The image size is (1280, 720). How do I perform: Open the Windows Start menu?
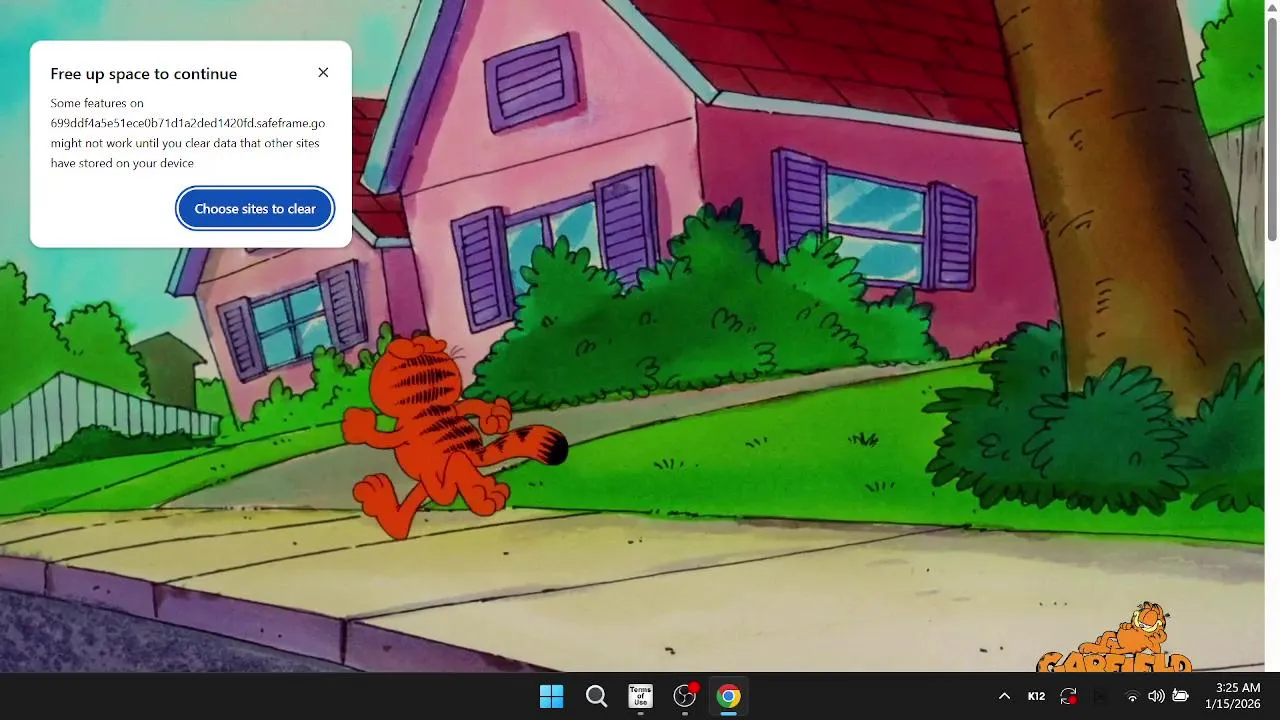coord(551,696)
